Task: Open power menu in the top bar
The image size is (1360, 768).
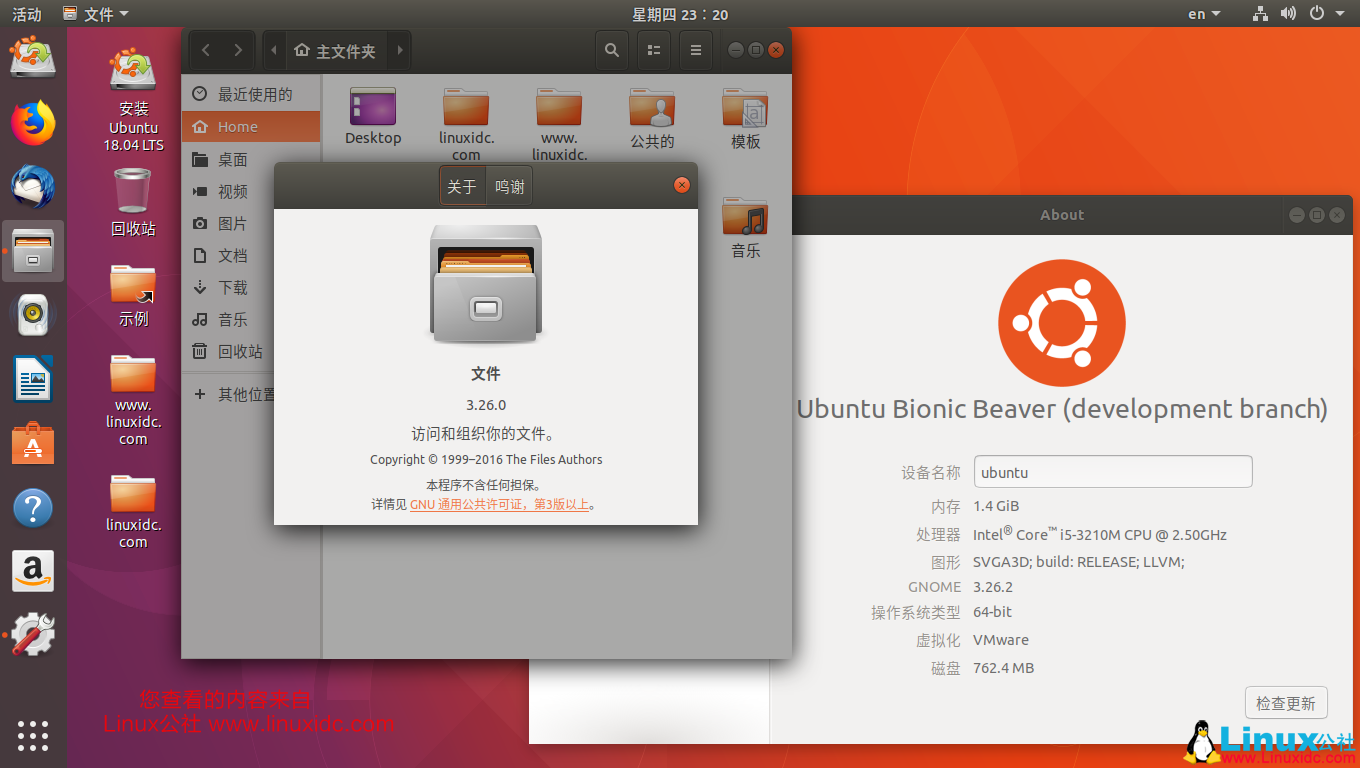Action: 1327,14
